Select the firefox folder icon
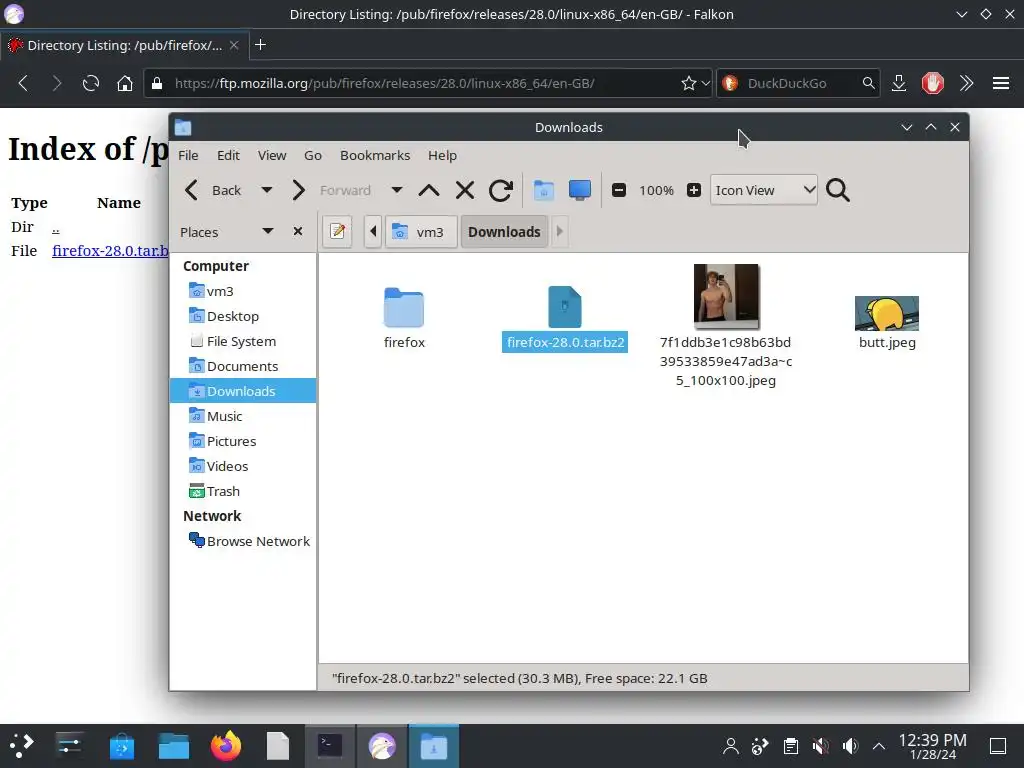 (404, 308)
